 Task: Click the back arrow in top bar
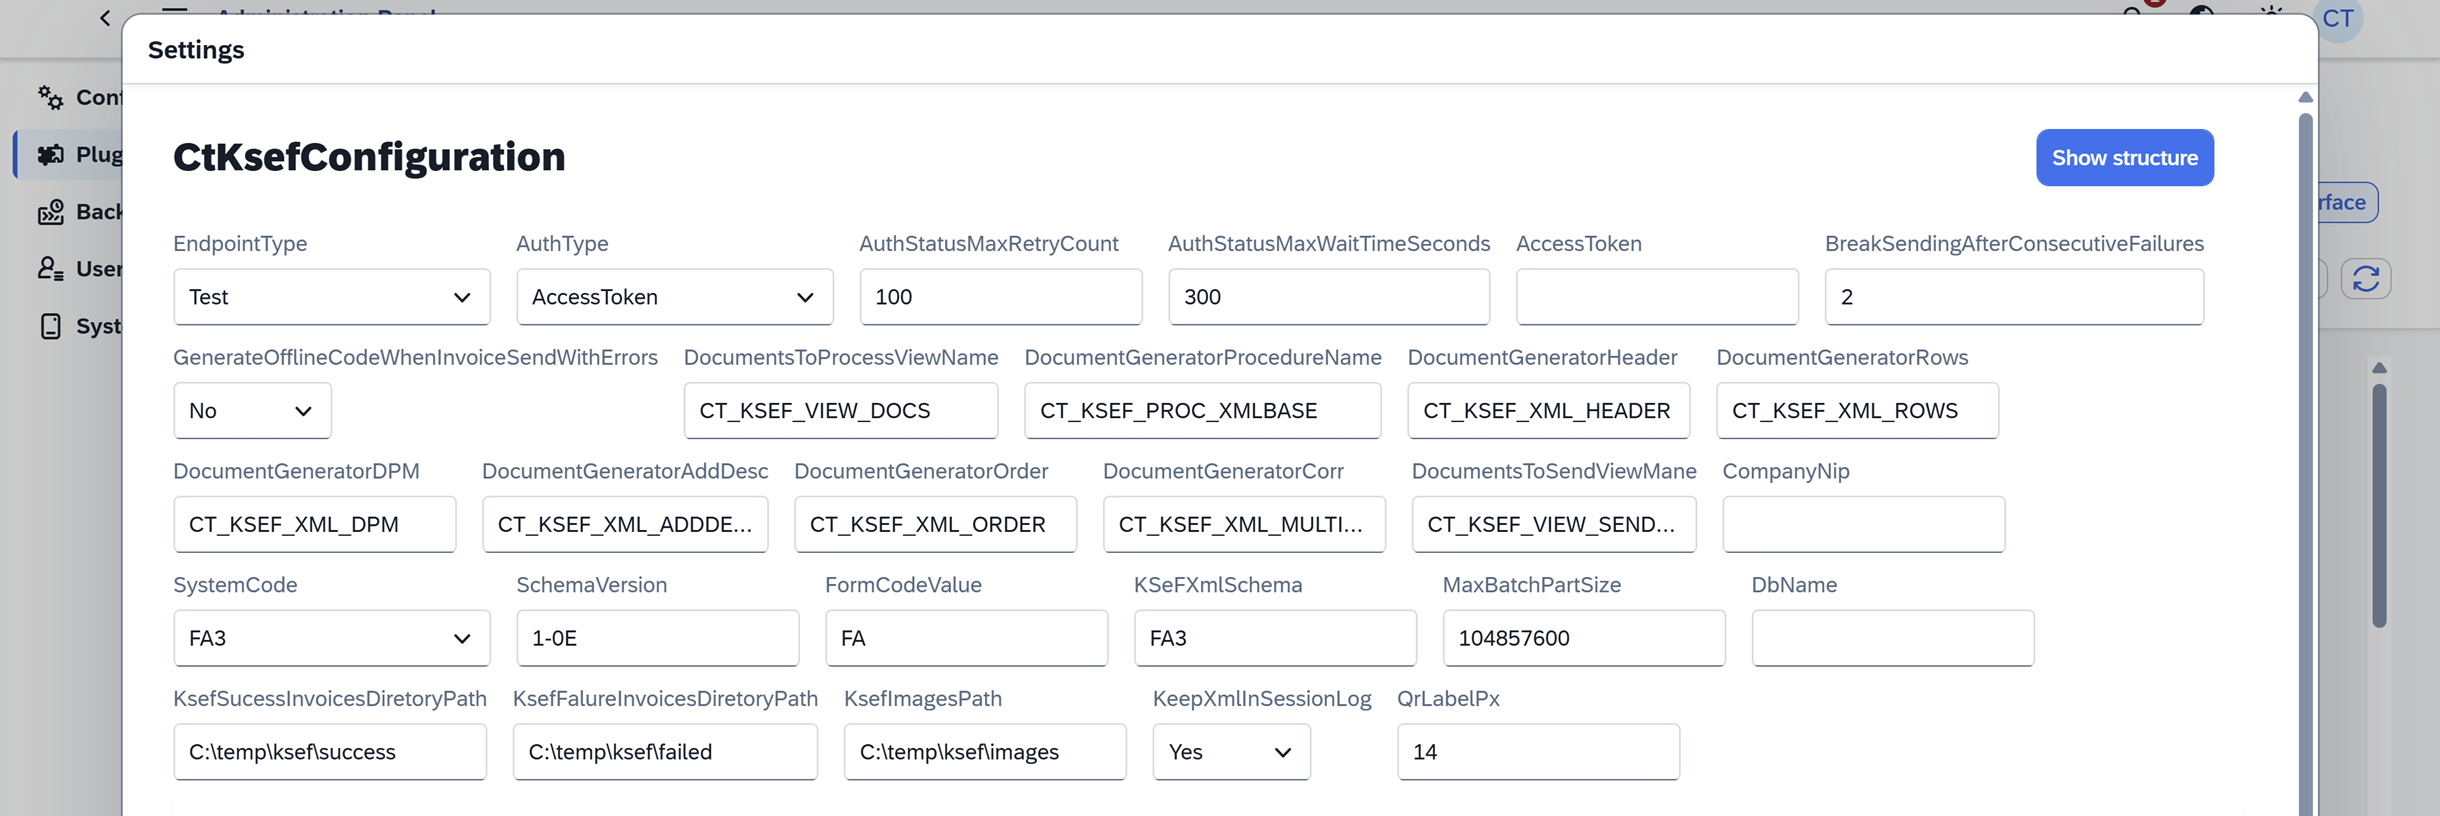(105, 17)
